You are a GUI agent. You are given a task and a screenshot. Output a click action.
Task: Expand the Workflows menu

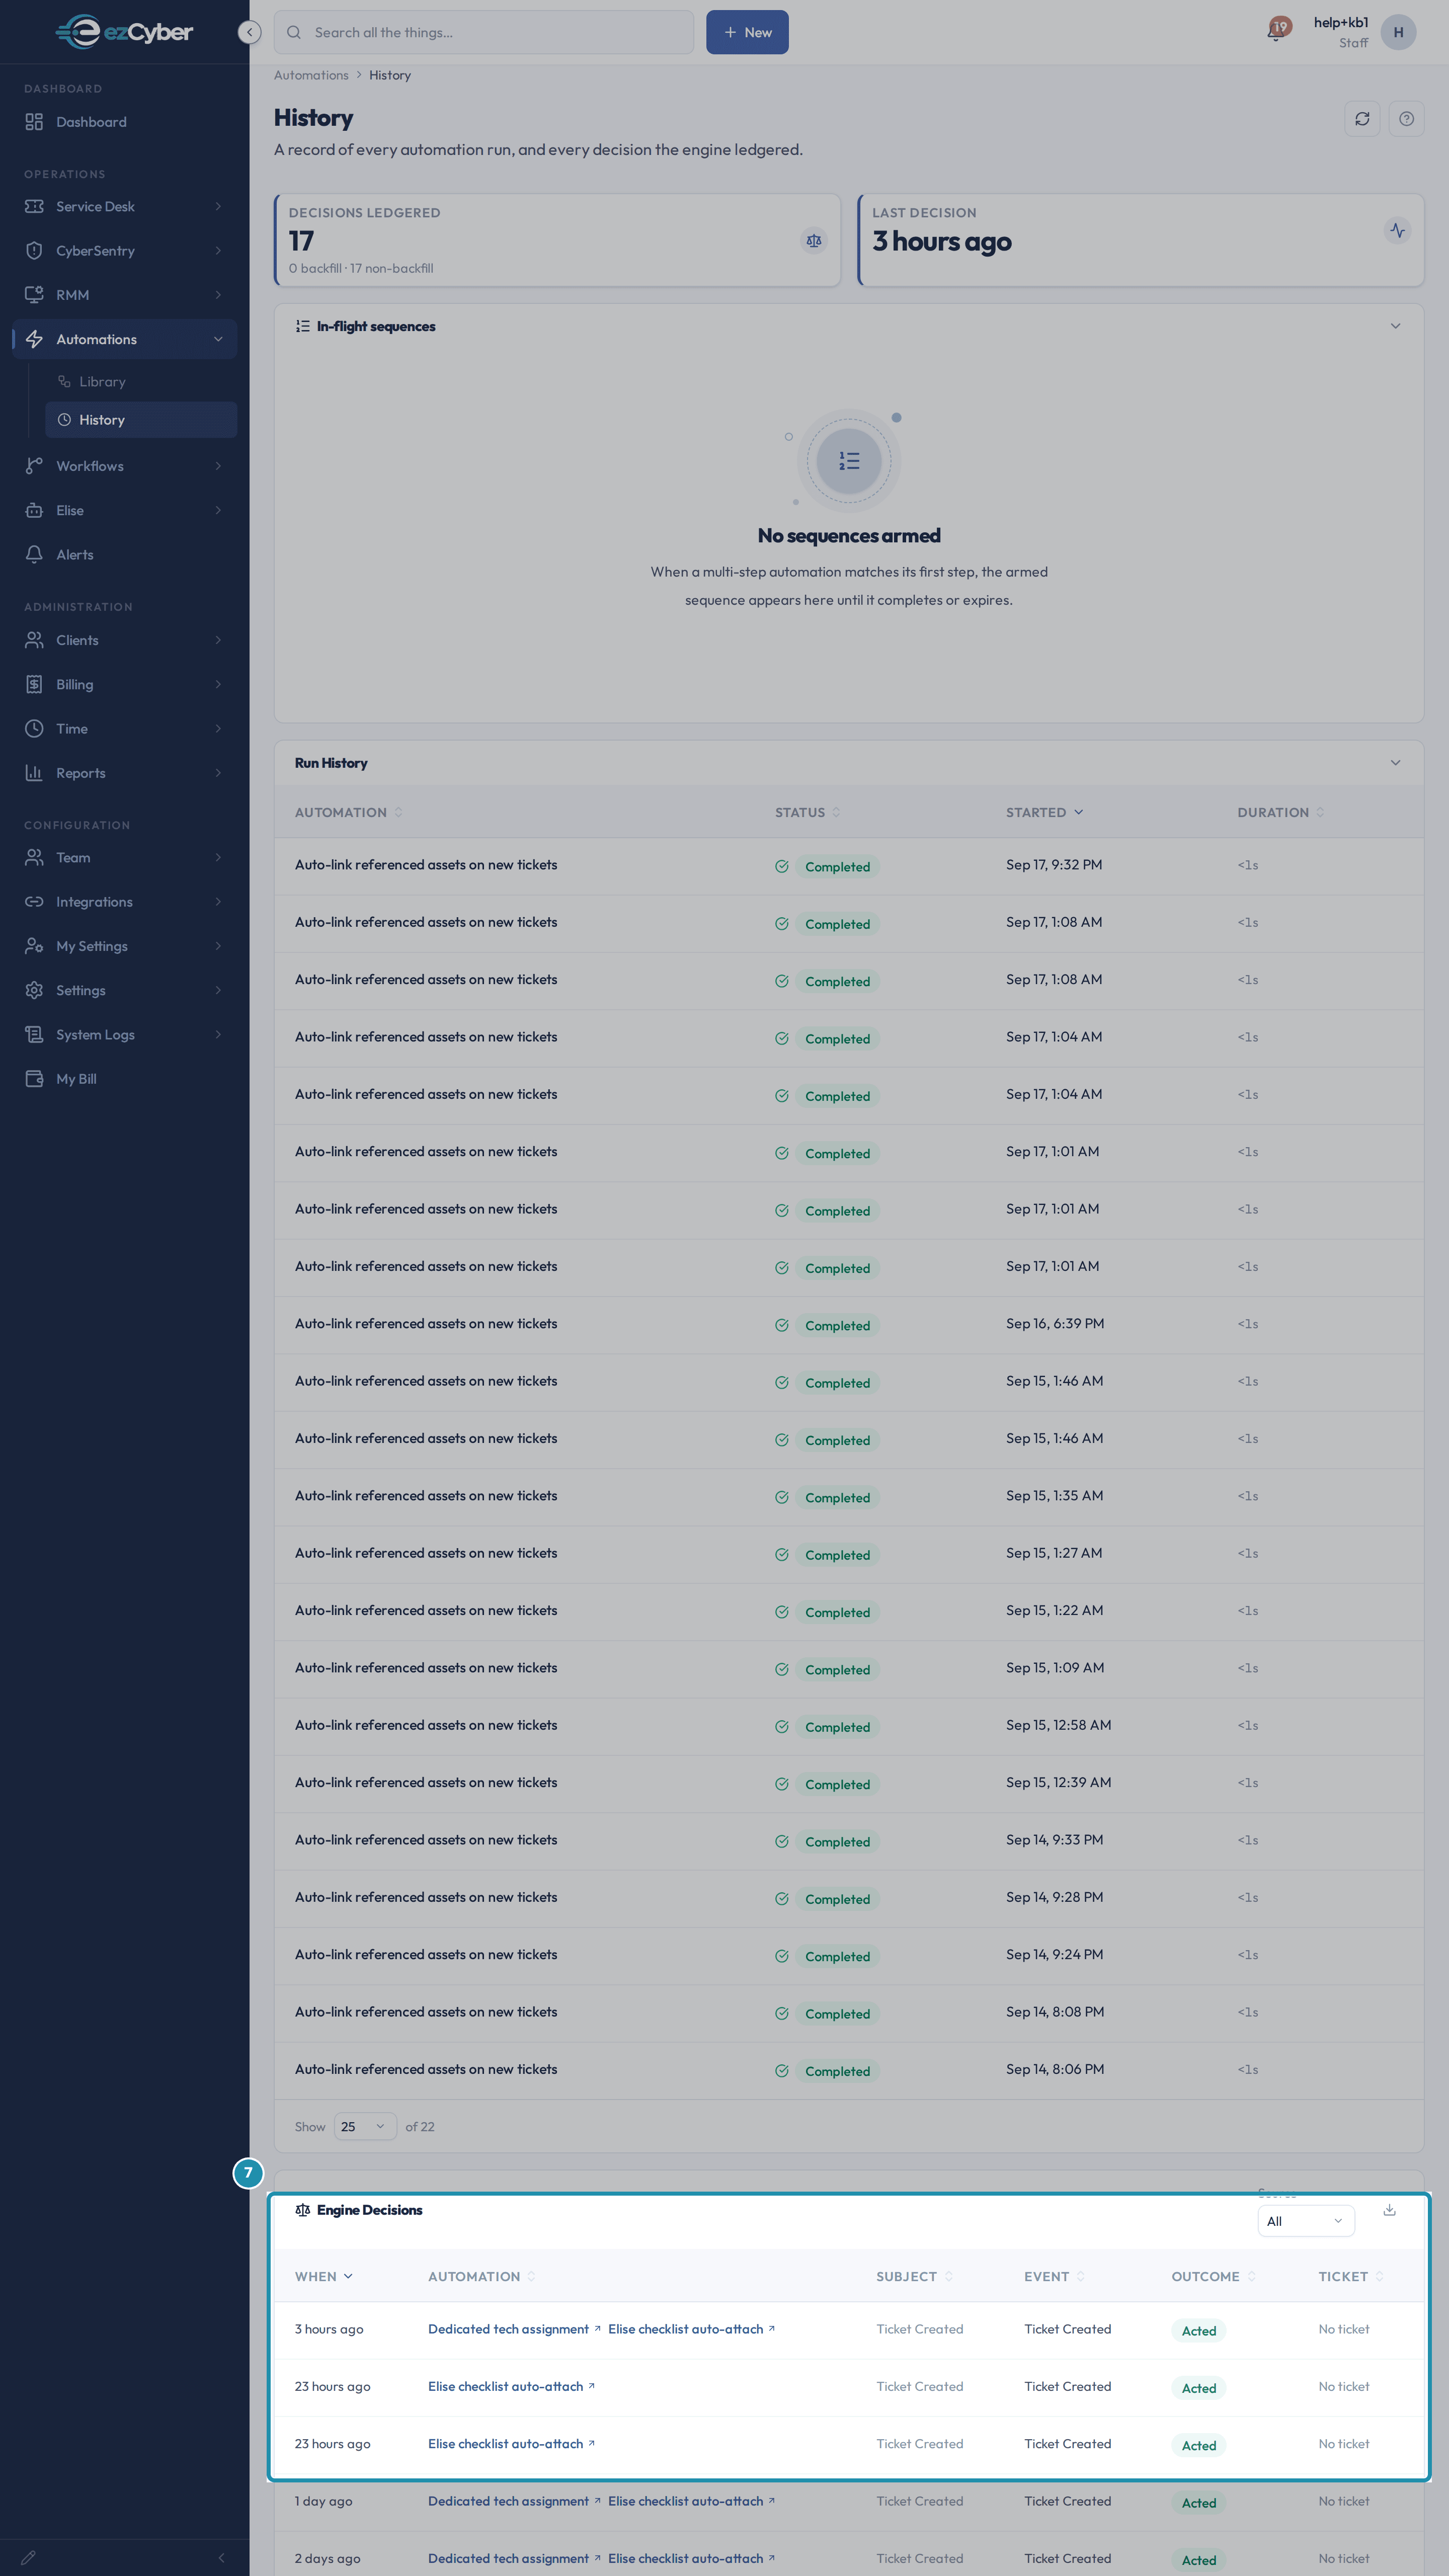[124, 466]
